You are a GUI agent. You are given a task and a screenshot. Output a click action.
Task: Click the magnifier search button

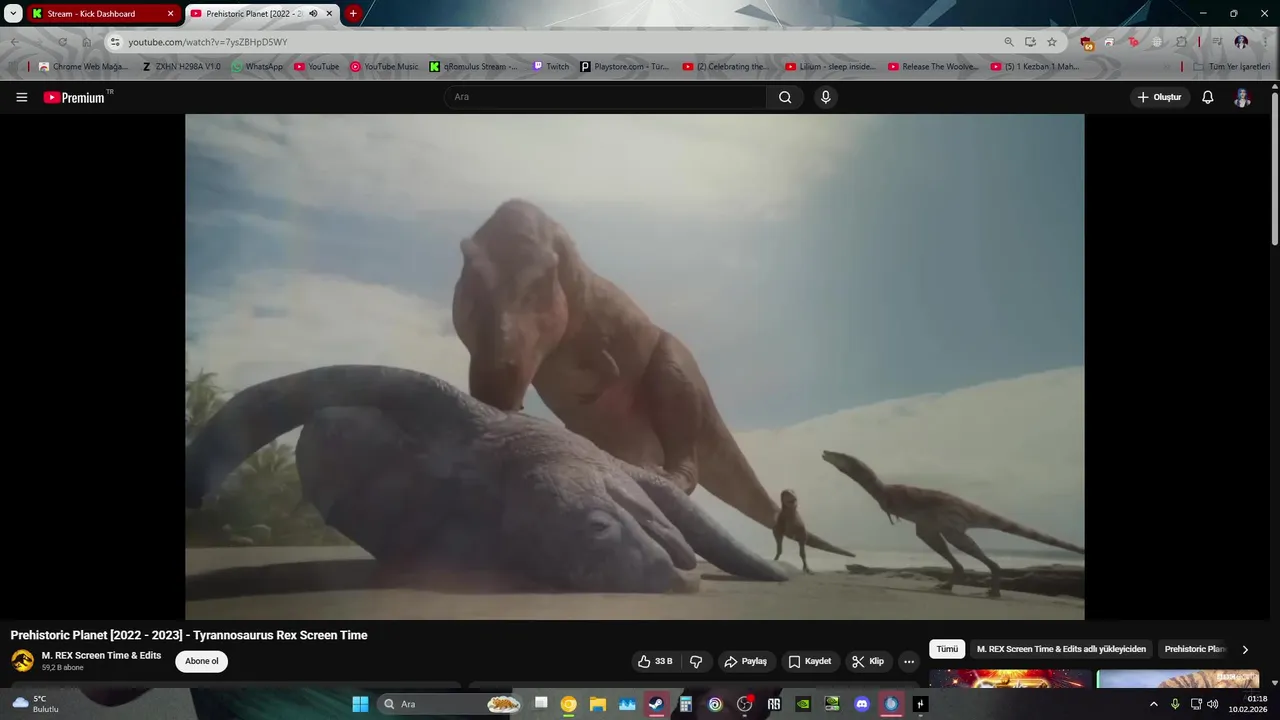click(785, 97)
